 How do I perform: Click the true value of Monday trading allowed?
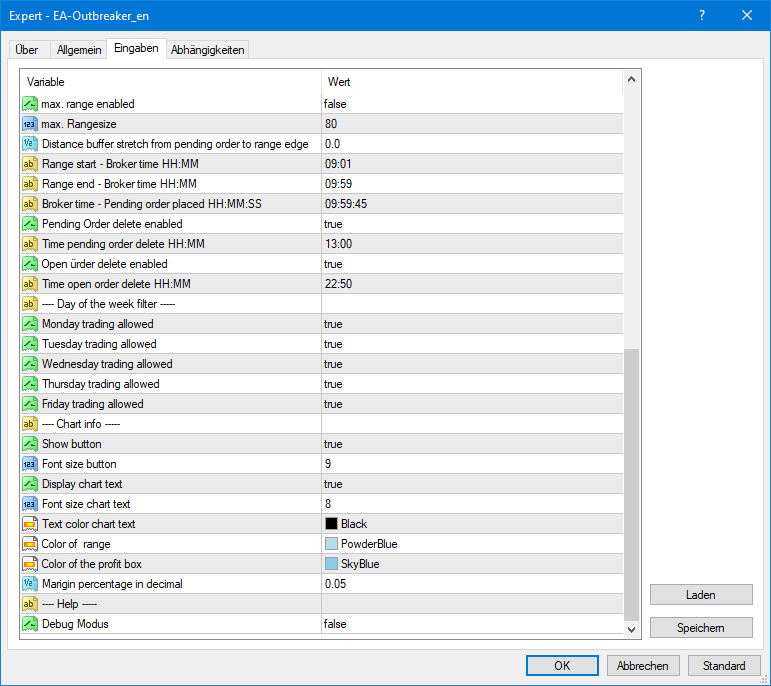[333, 324]
